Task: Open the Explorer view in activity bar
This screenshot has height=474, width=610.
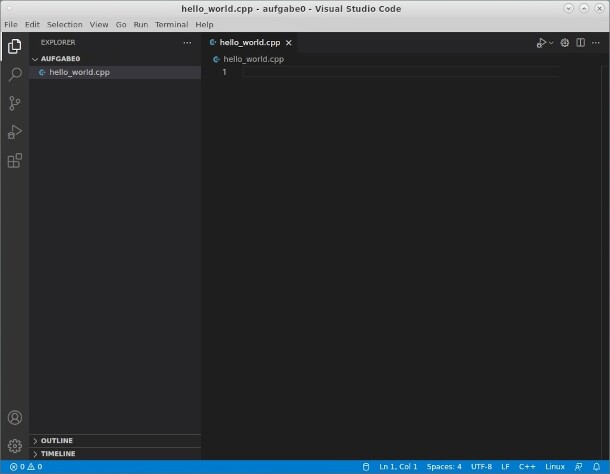Action: click(x=14, y=46)
